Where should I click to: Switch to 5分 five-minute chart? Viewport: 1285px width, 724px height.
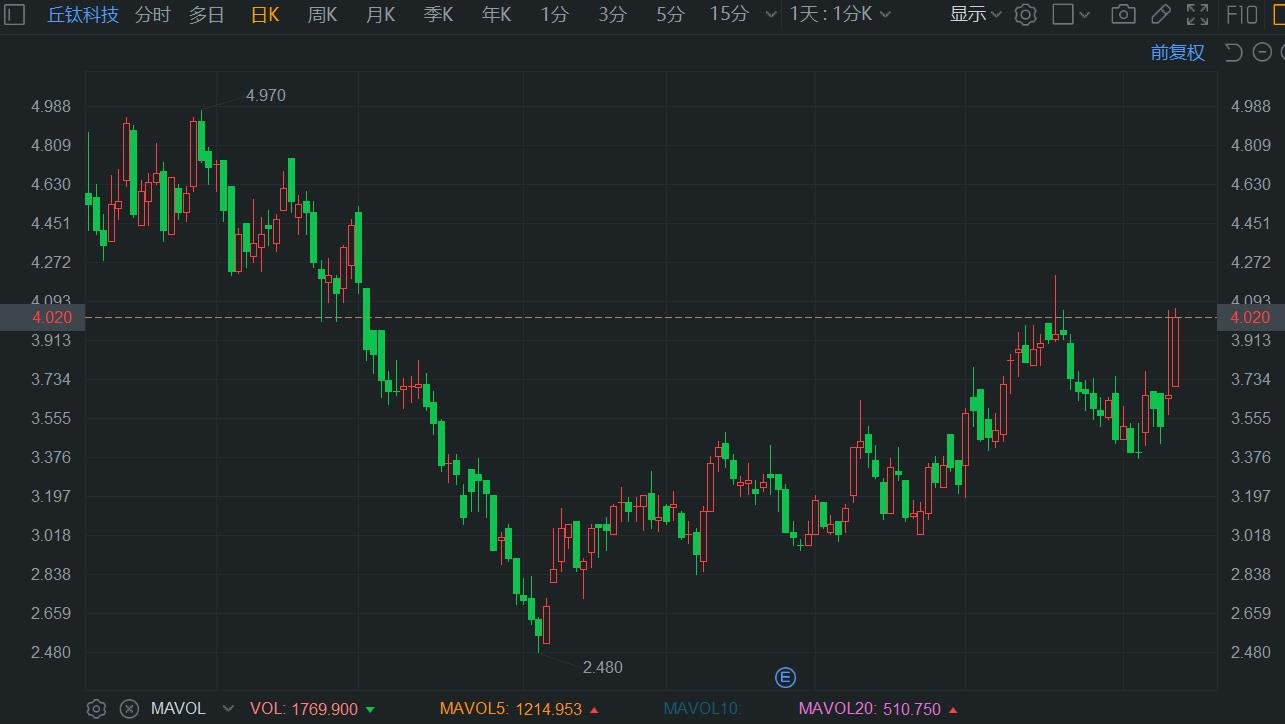pyautogui.click(x=670, y=14)
